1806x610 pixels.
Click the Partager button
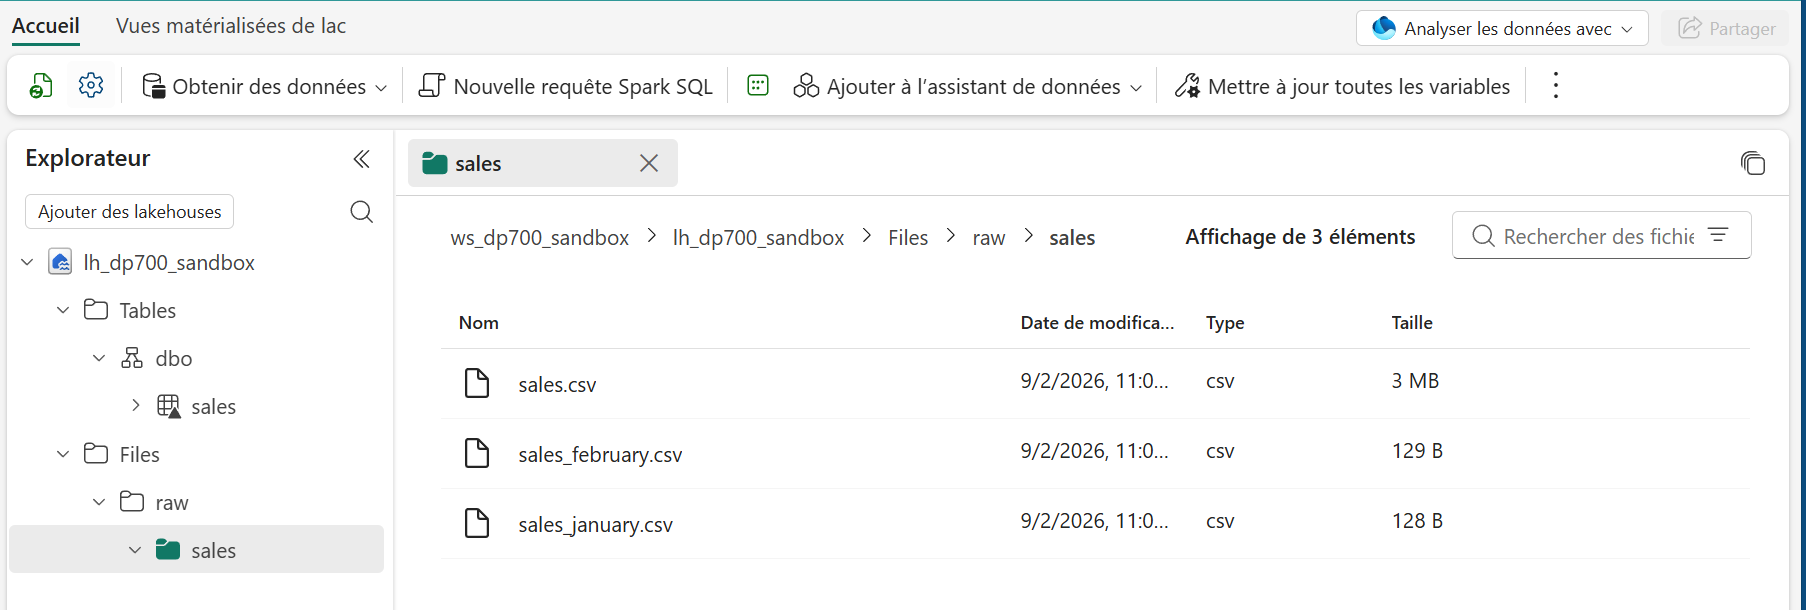(1727, 28)
